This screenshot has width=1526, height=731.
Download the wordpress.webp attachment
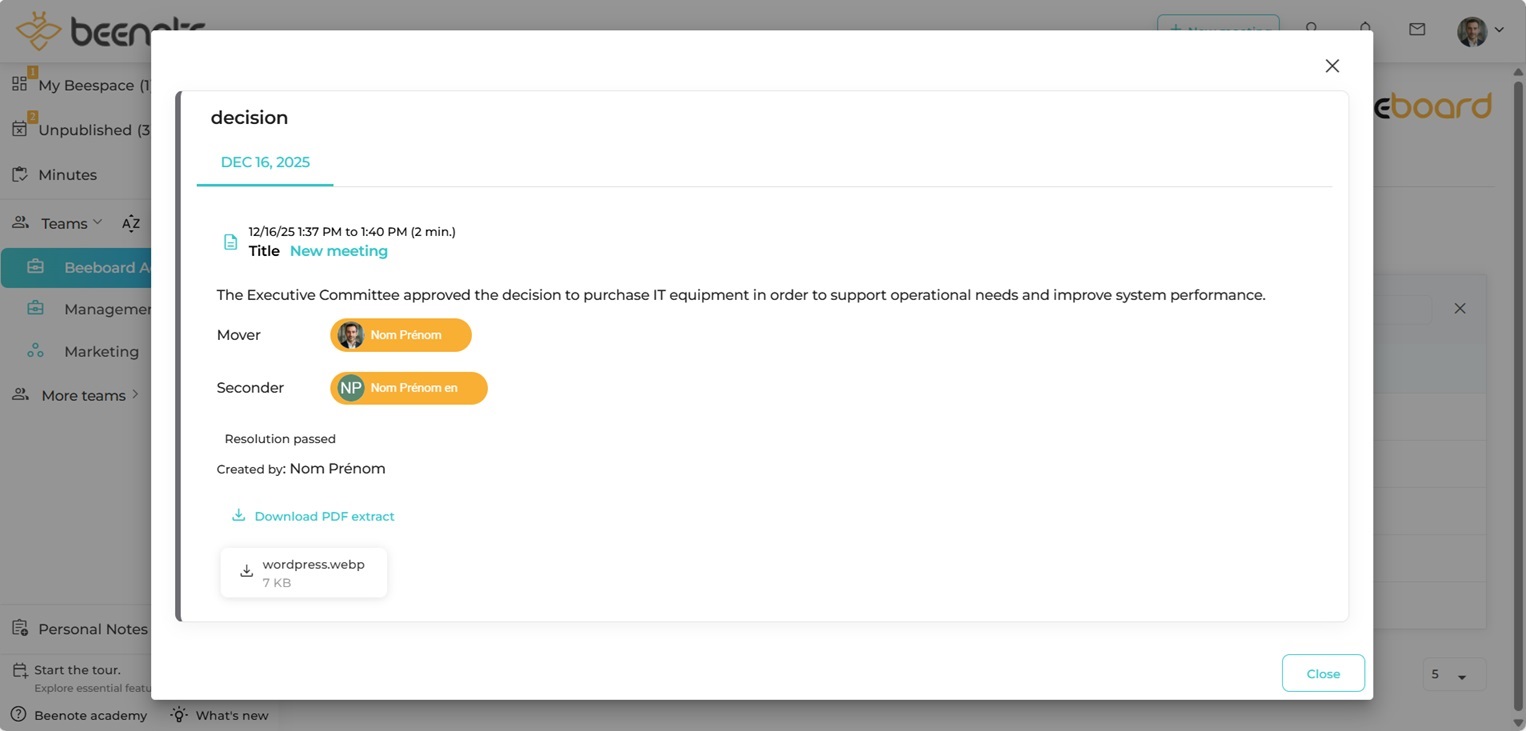[303, 571]
